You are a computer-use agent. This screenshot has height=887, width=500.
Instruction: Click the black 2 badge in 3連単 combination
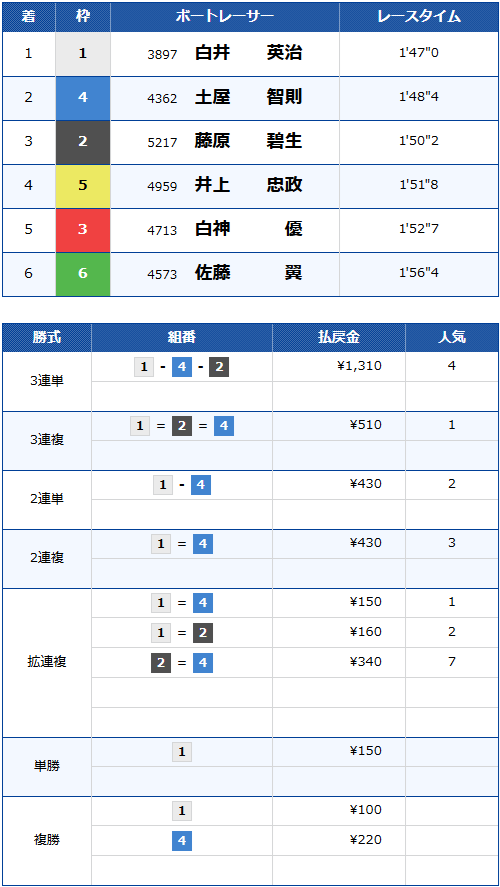click(219, 368)
